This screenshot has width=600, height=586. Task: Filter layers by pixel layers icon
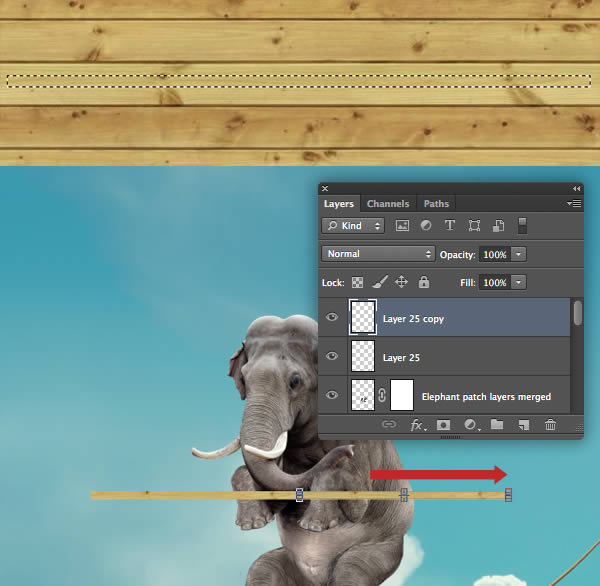[402, 225]
